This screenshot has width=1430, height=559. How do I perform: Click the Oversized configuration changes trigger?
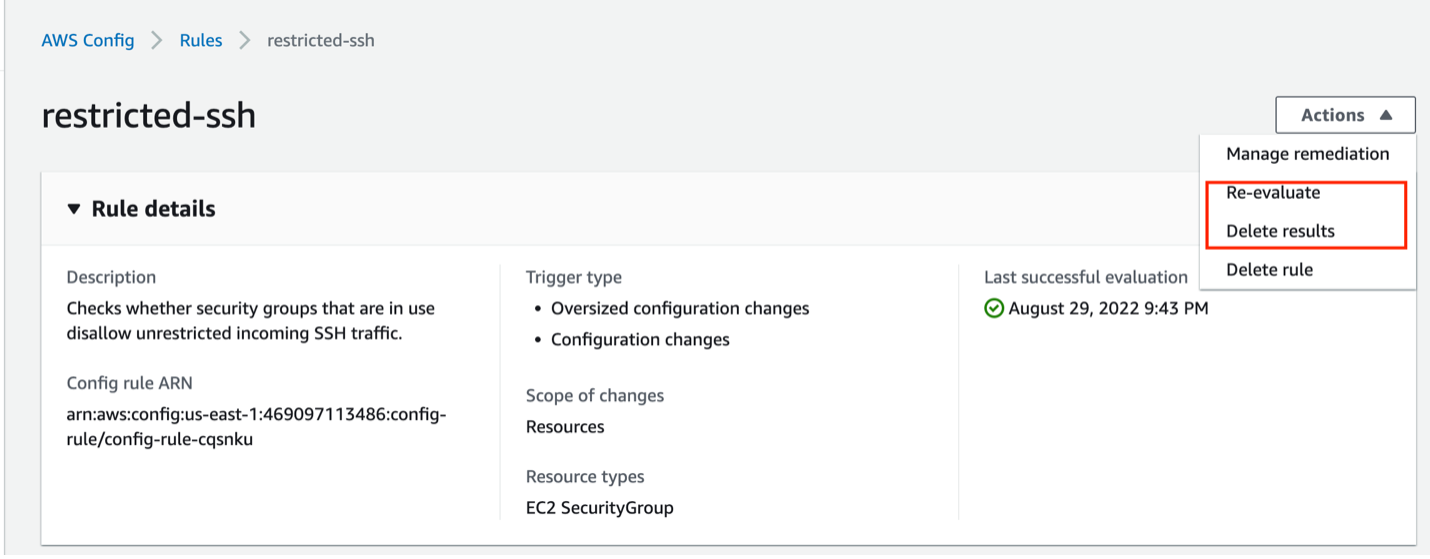(x=680, y=308)
